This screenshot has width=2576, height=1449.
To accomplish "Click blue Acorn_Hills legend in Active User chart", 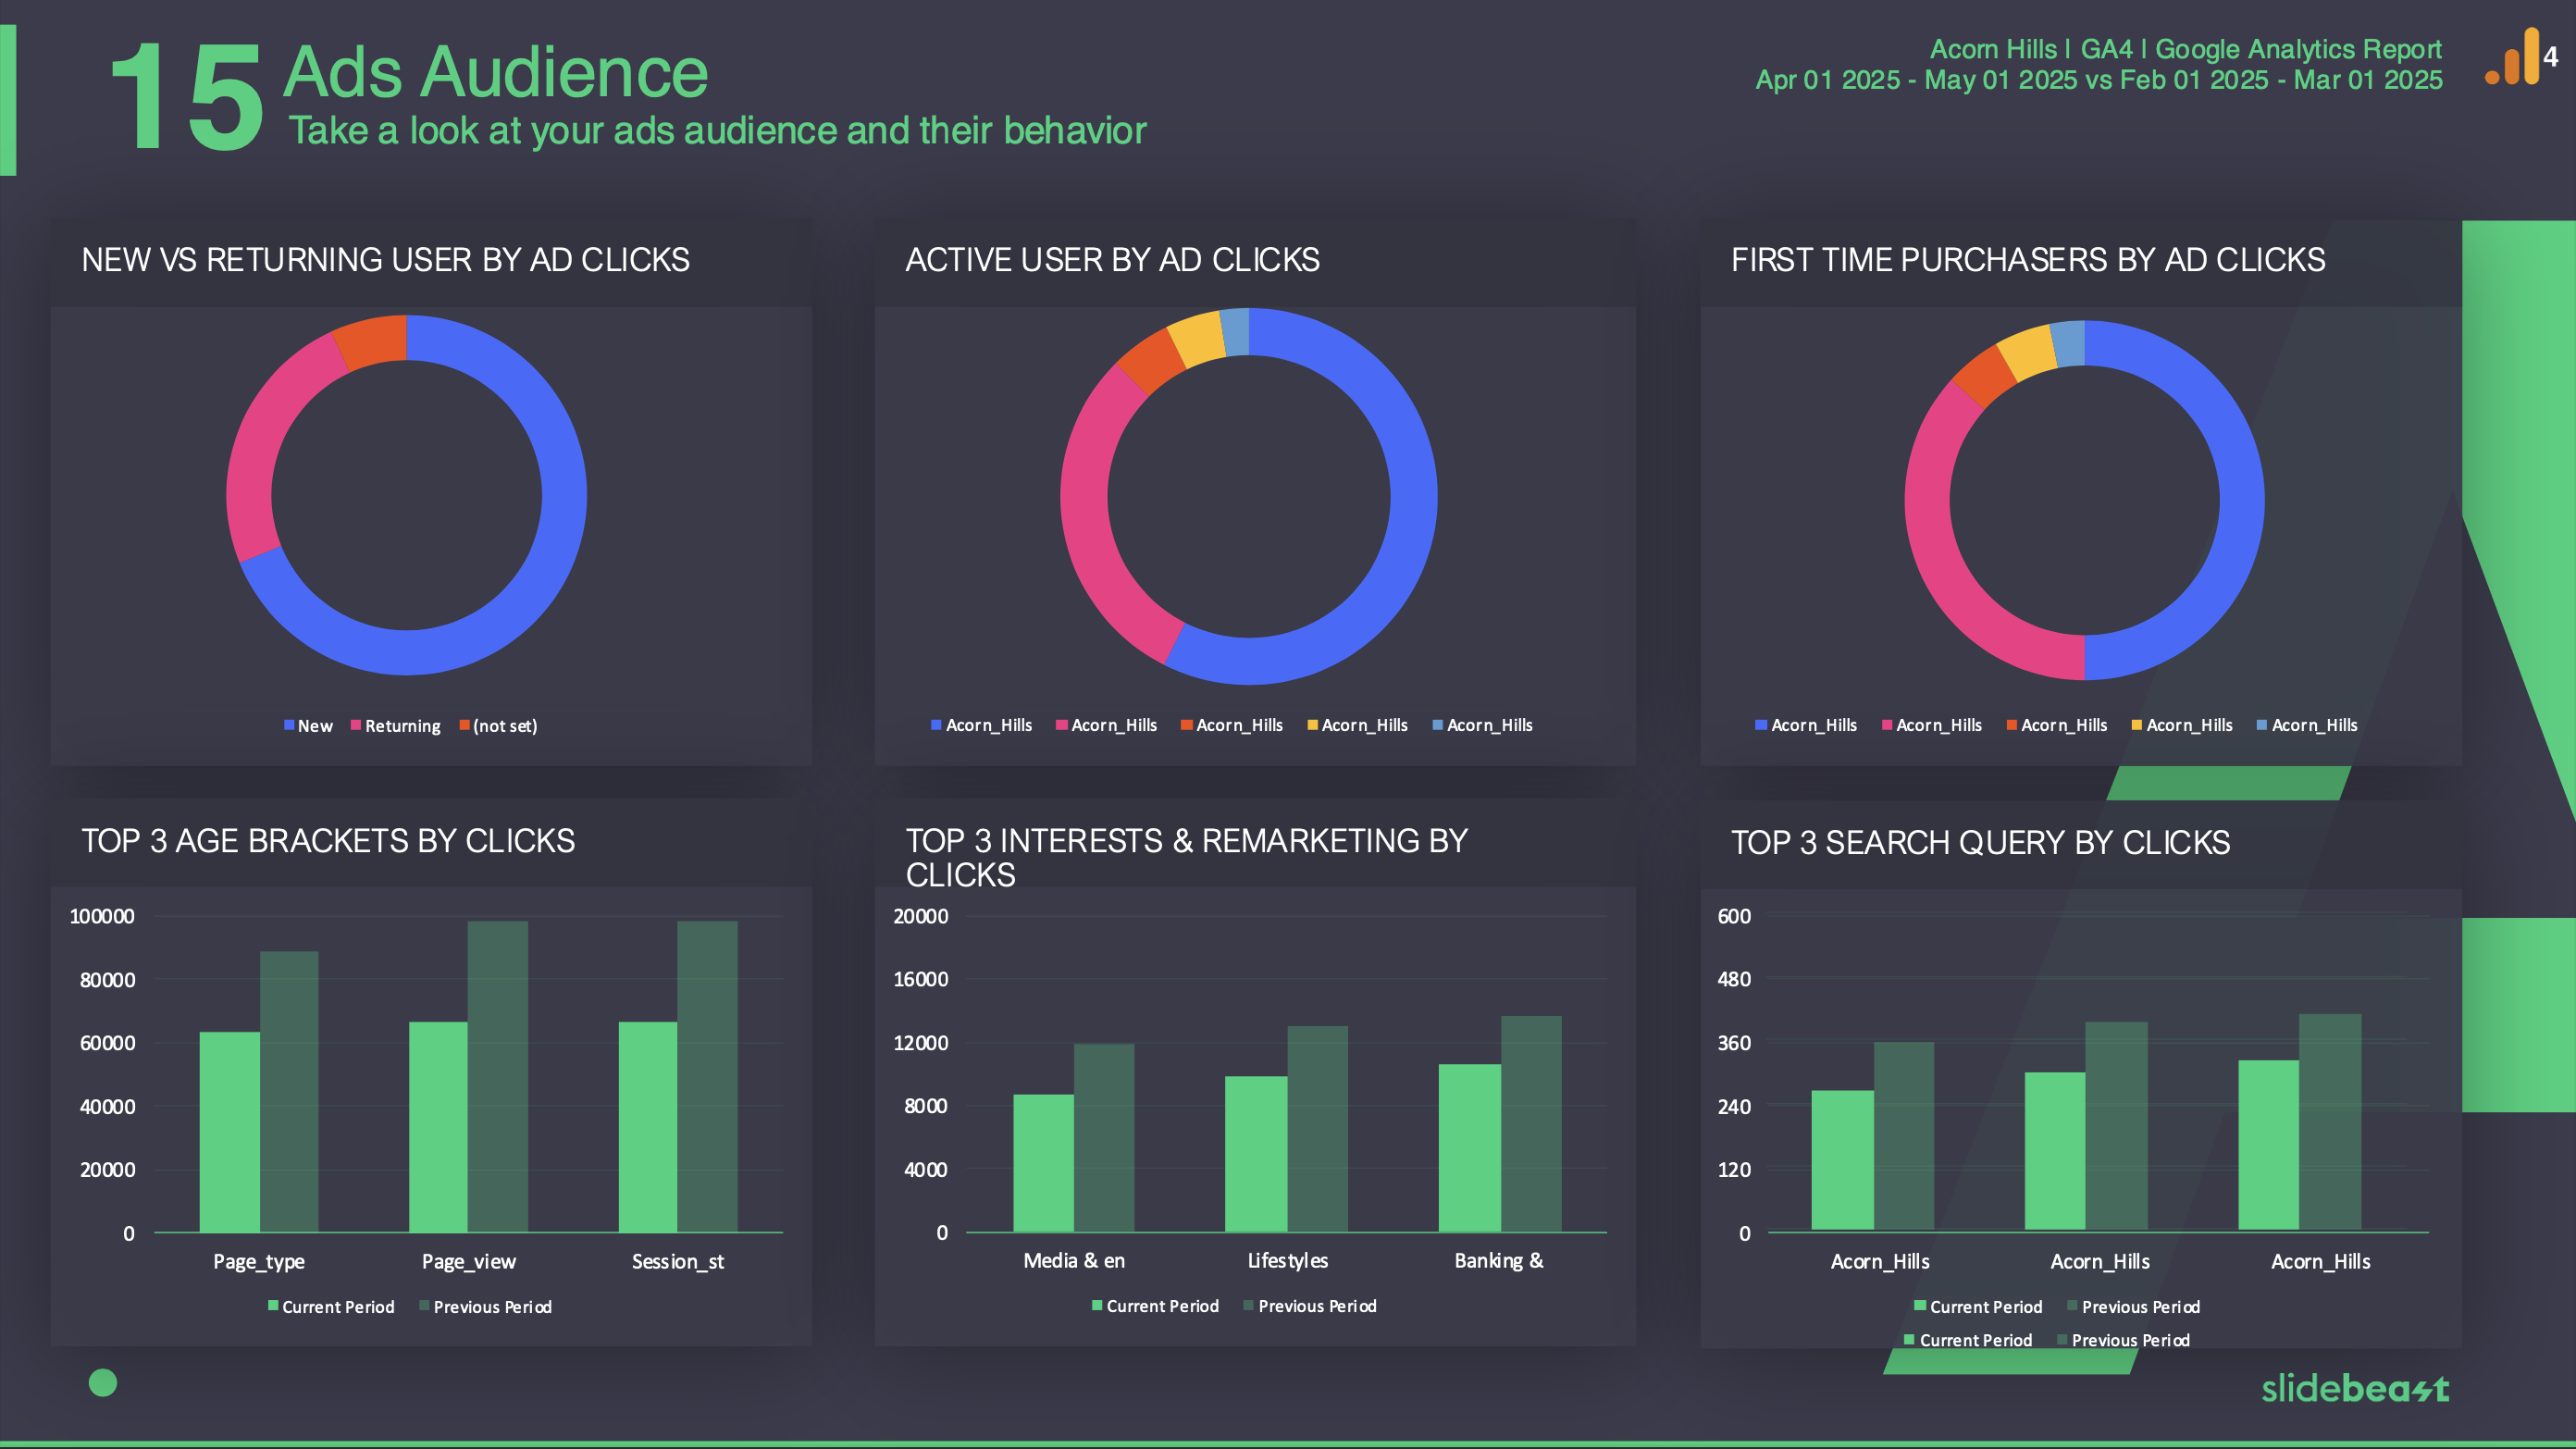I will tap(981, 725).
